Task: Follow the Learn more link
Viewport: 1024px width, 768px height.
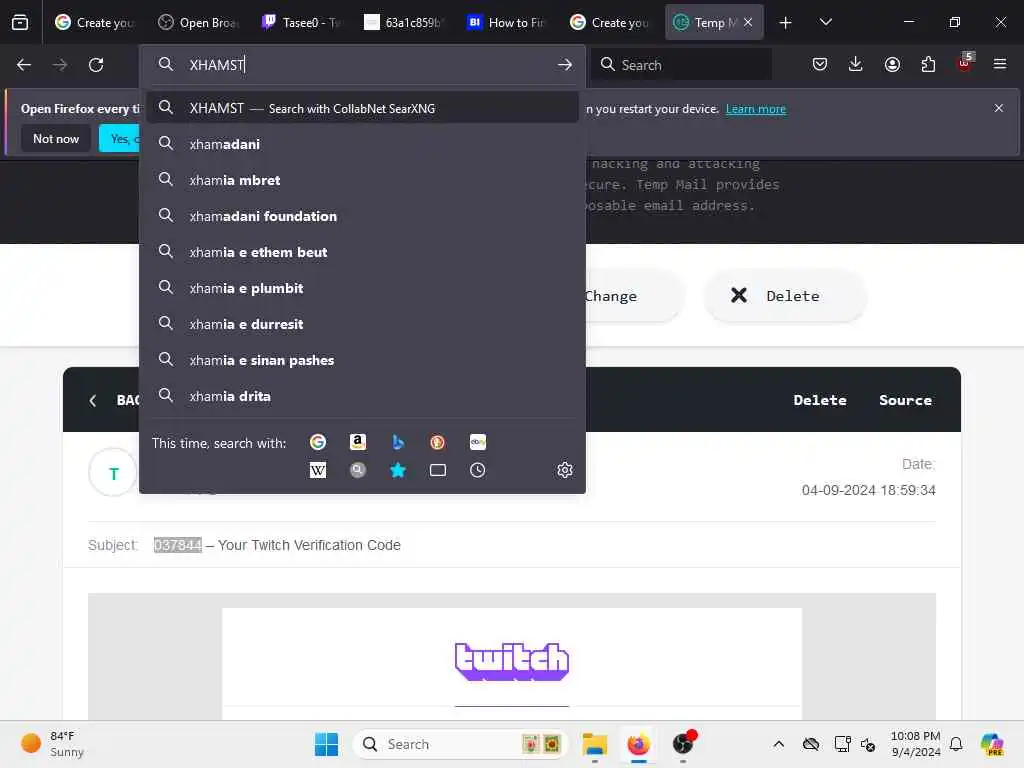Action: (756, 109)
